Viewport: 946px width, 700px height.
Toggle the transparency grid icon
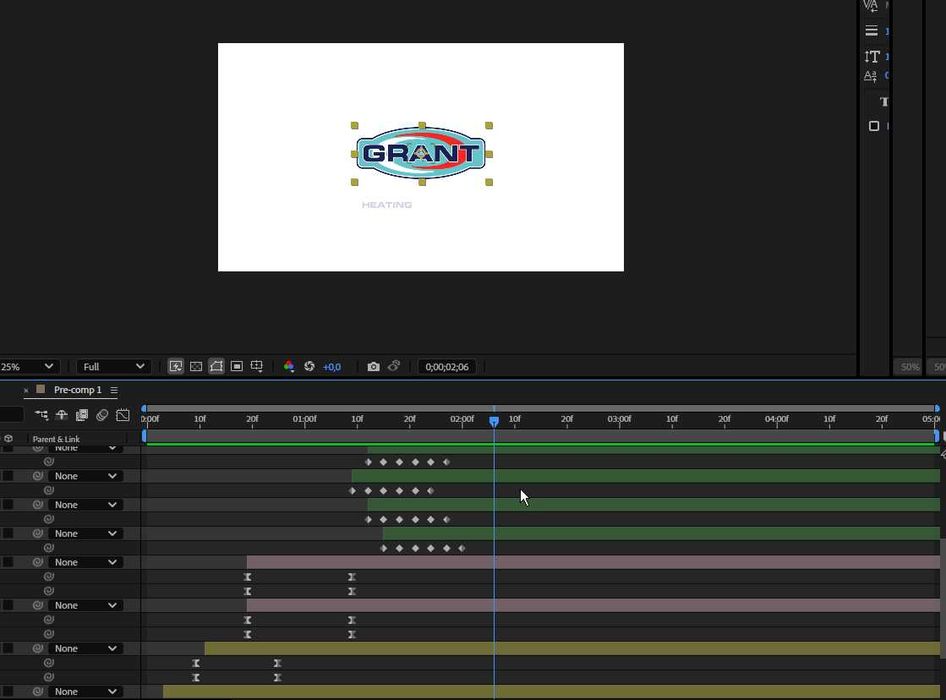[x=196, y=366]
